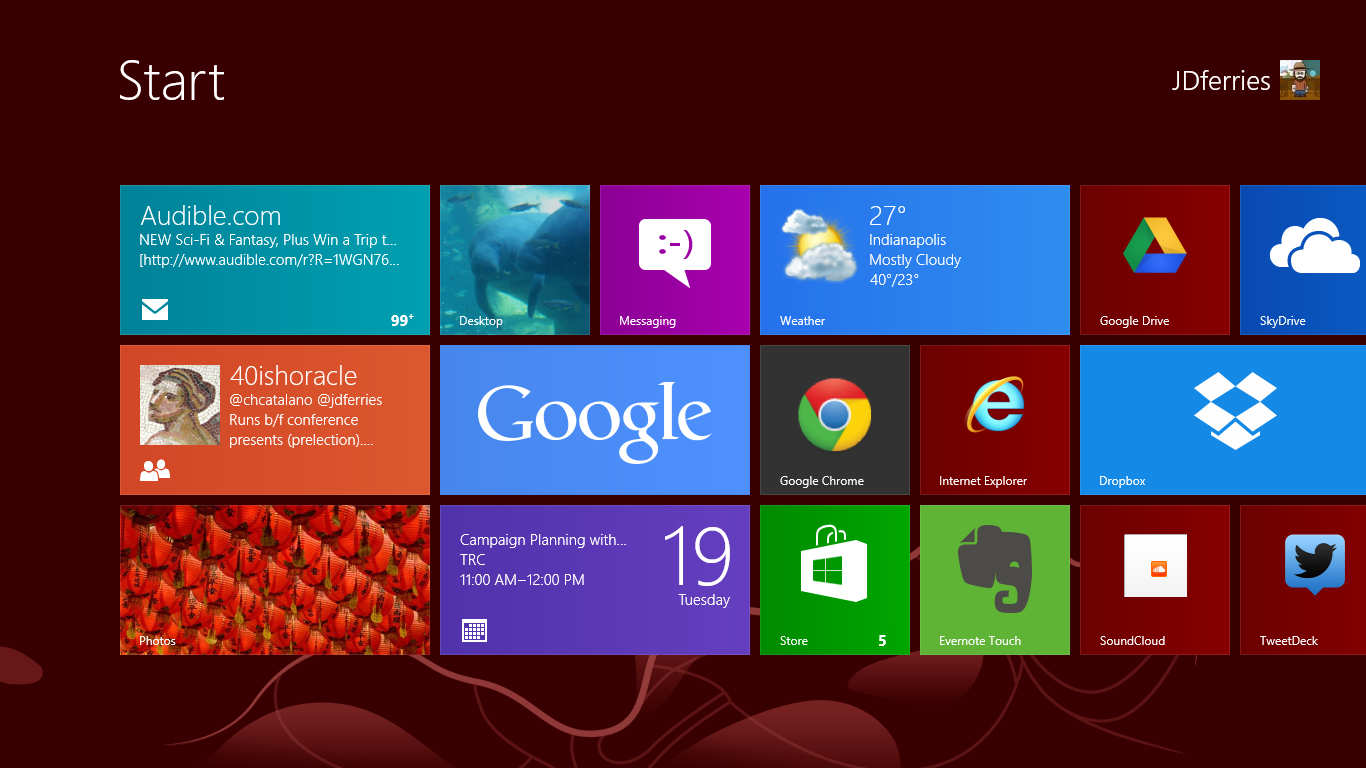Click the SkyDrive tile label

(1282, 321)
